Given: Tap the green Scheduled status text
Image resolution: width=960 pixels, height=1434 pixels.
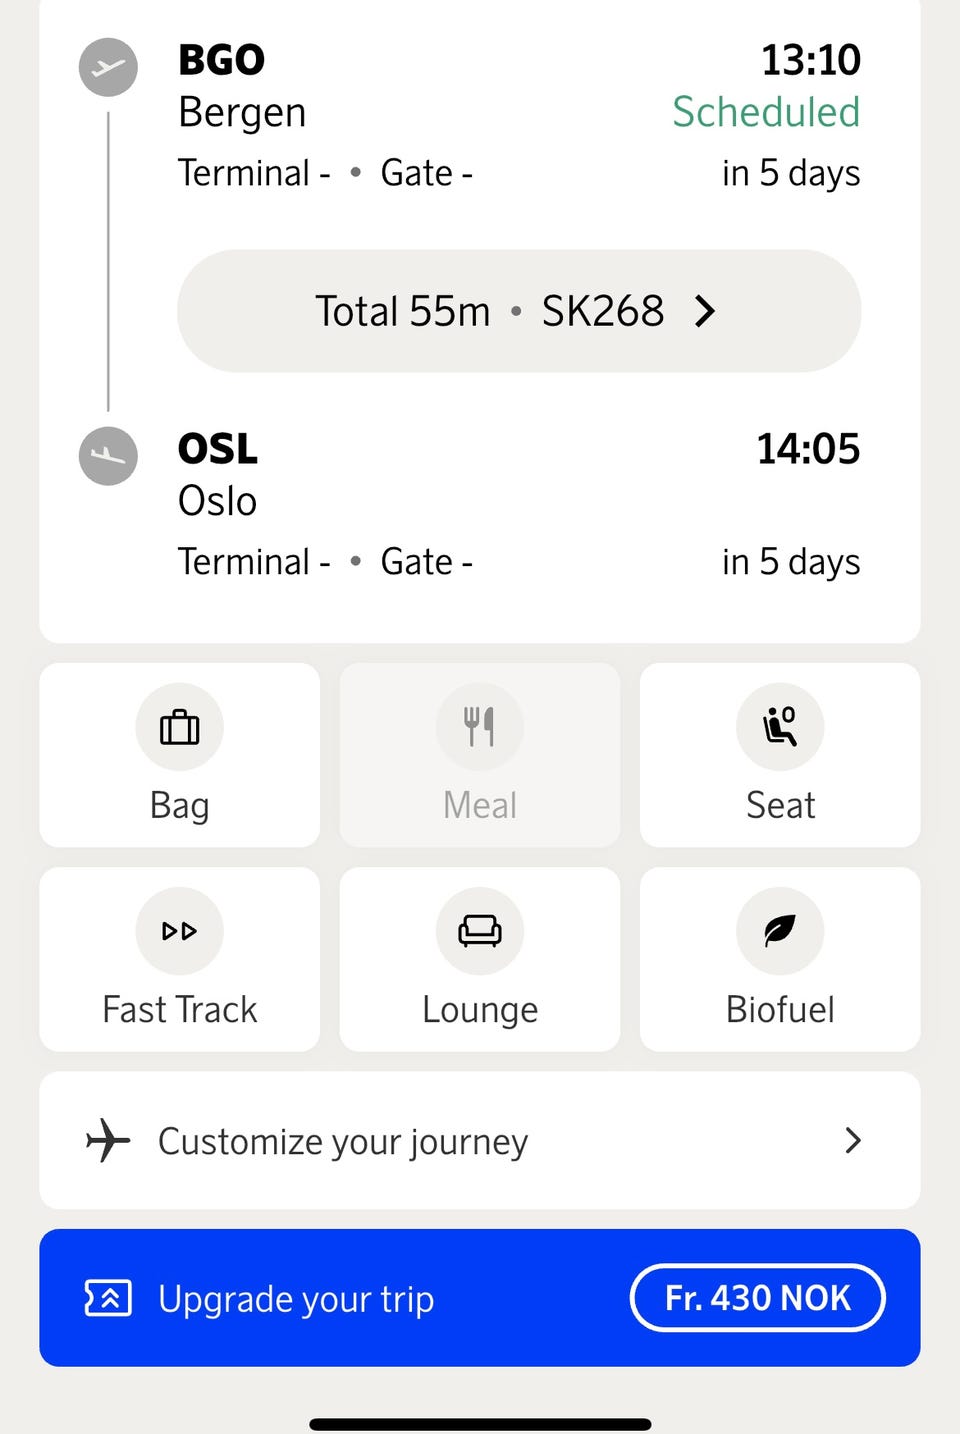Looking at the screenshot, I should (x=766, y=112).
